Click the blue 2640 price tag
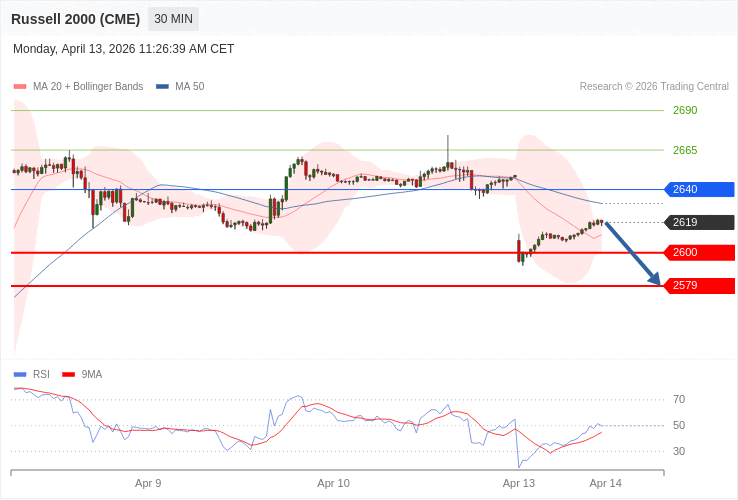738x500 pixels. [x=699, y=189]
